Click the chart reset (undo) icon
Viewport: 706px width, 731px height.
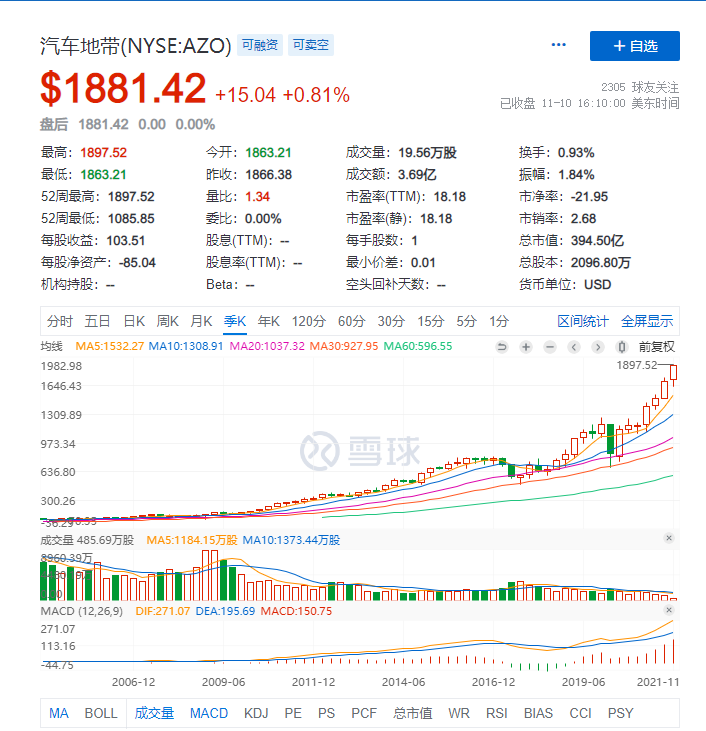[x=503, y=347]
